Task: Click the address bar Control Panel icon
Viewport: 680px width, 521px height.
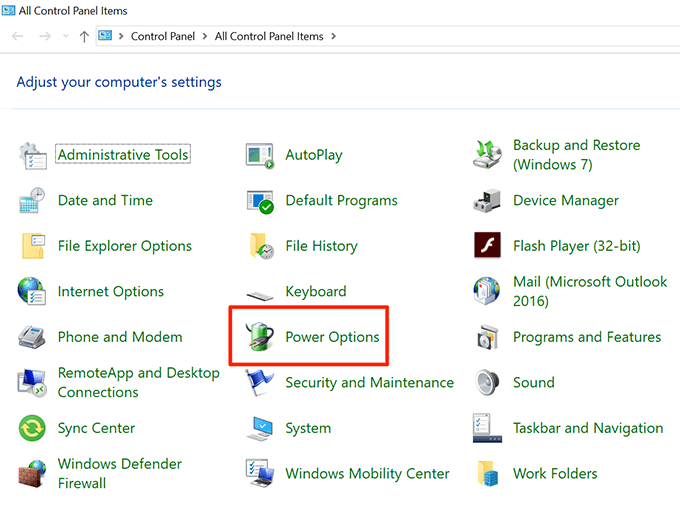Action: [x=105, y=36]
